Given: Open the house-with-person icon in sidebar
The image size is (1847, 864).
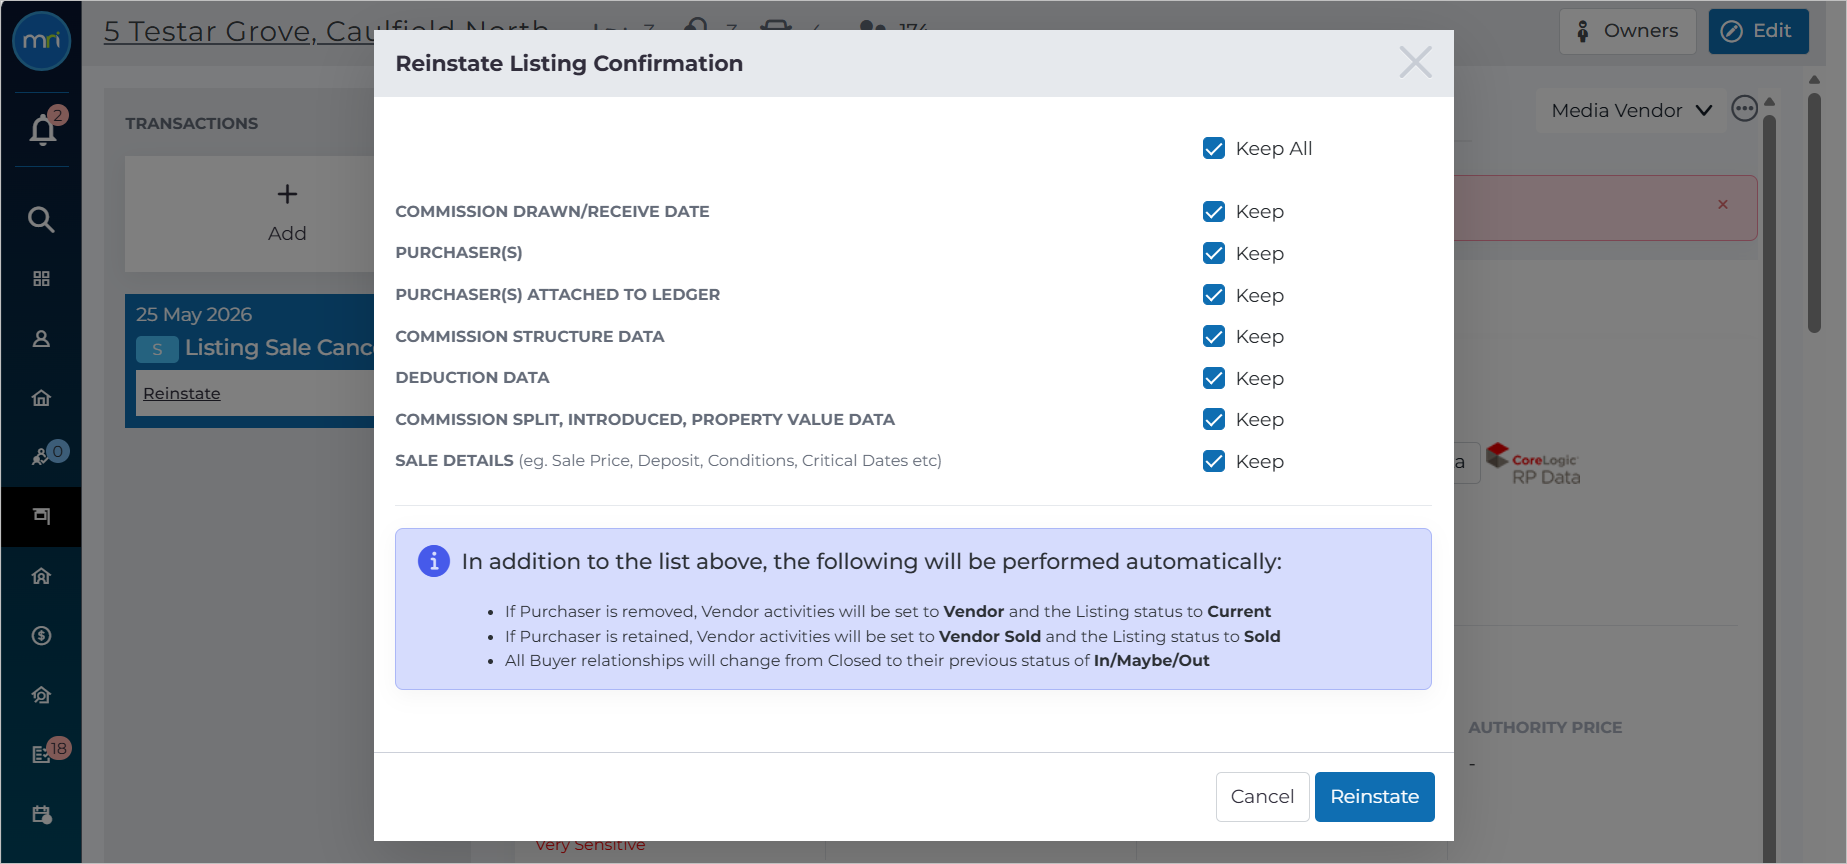Looking at the screenshot, I should [41, 695].
